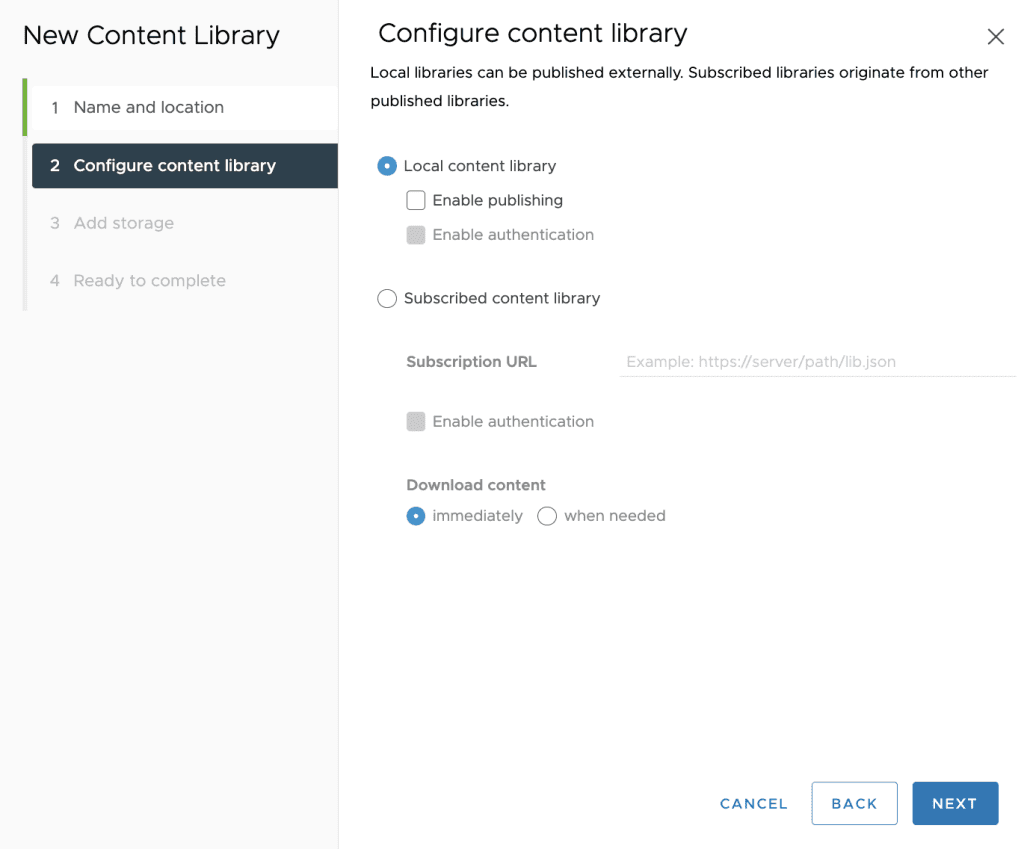Click the BACK button

[x=854, y=803]
